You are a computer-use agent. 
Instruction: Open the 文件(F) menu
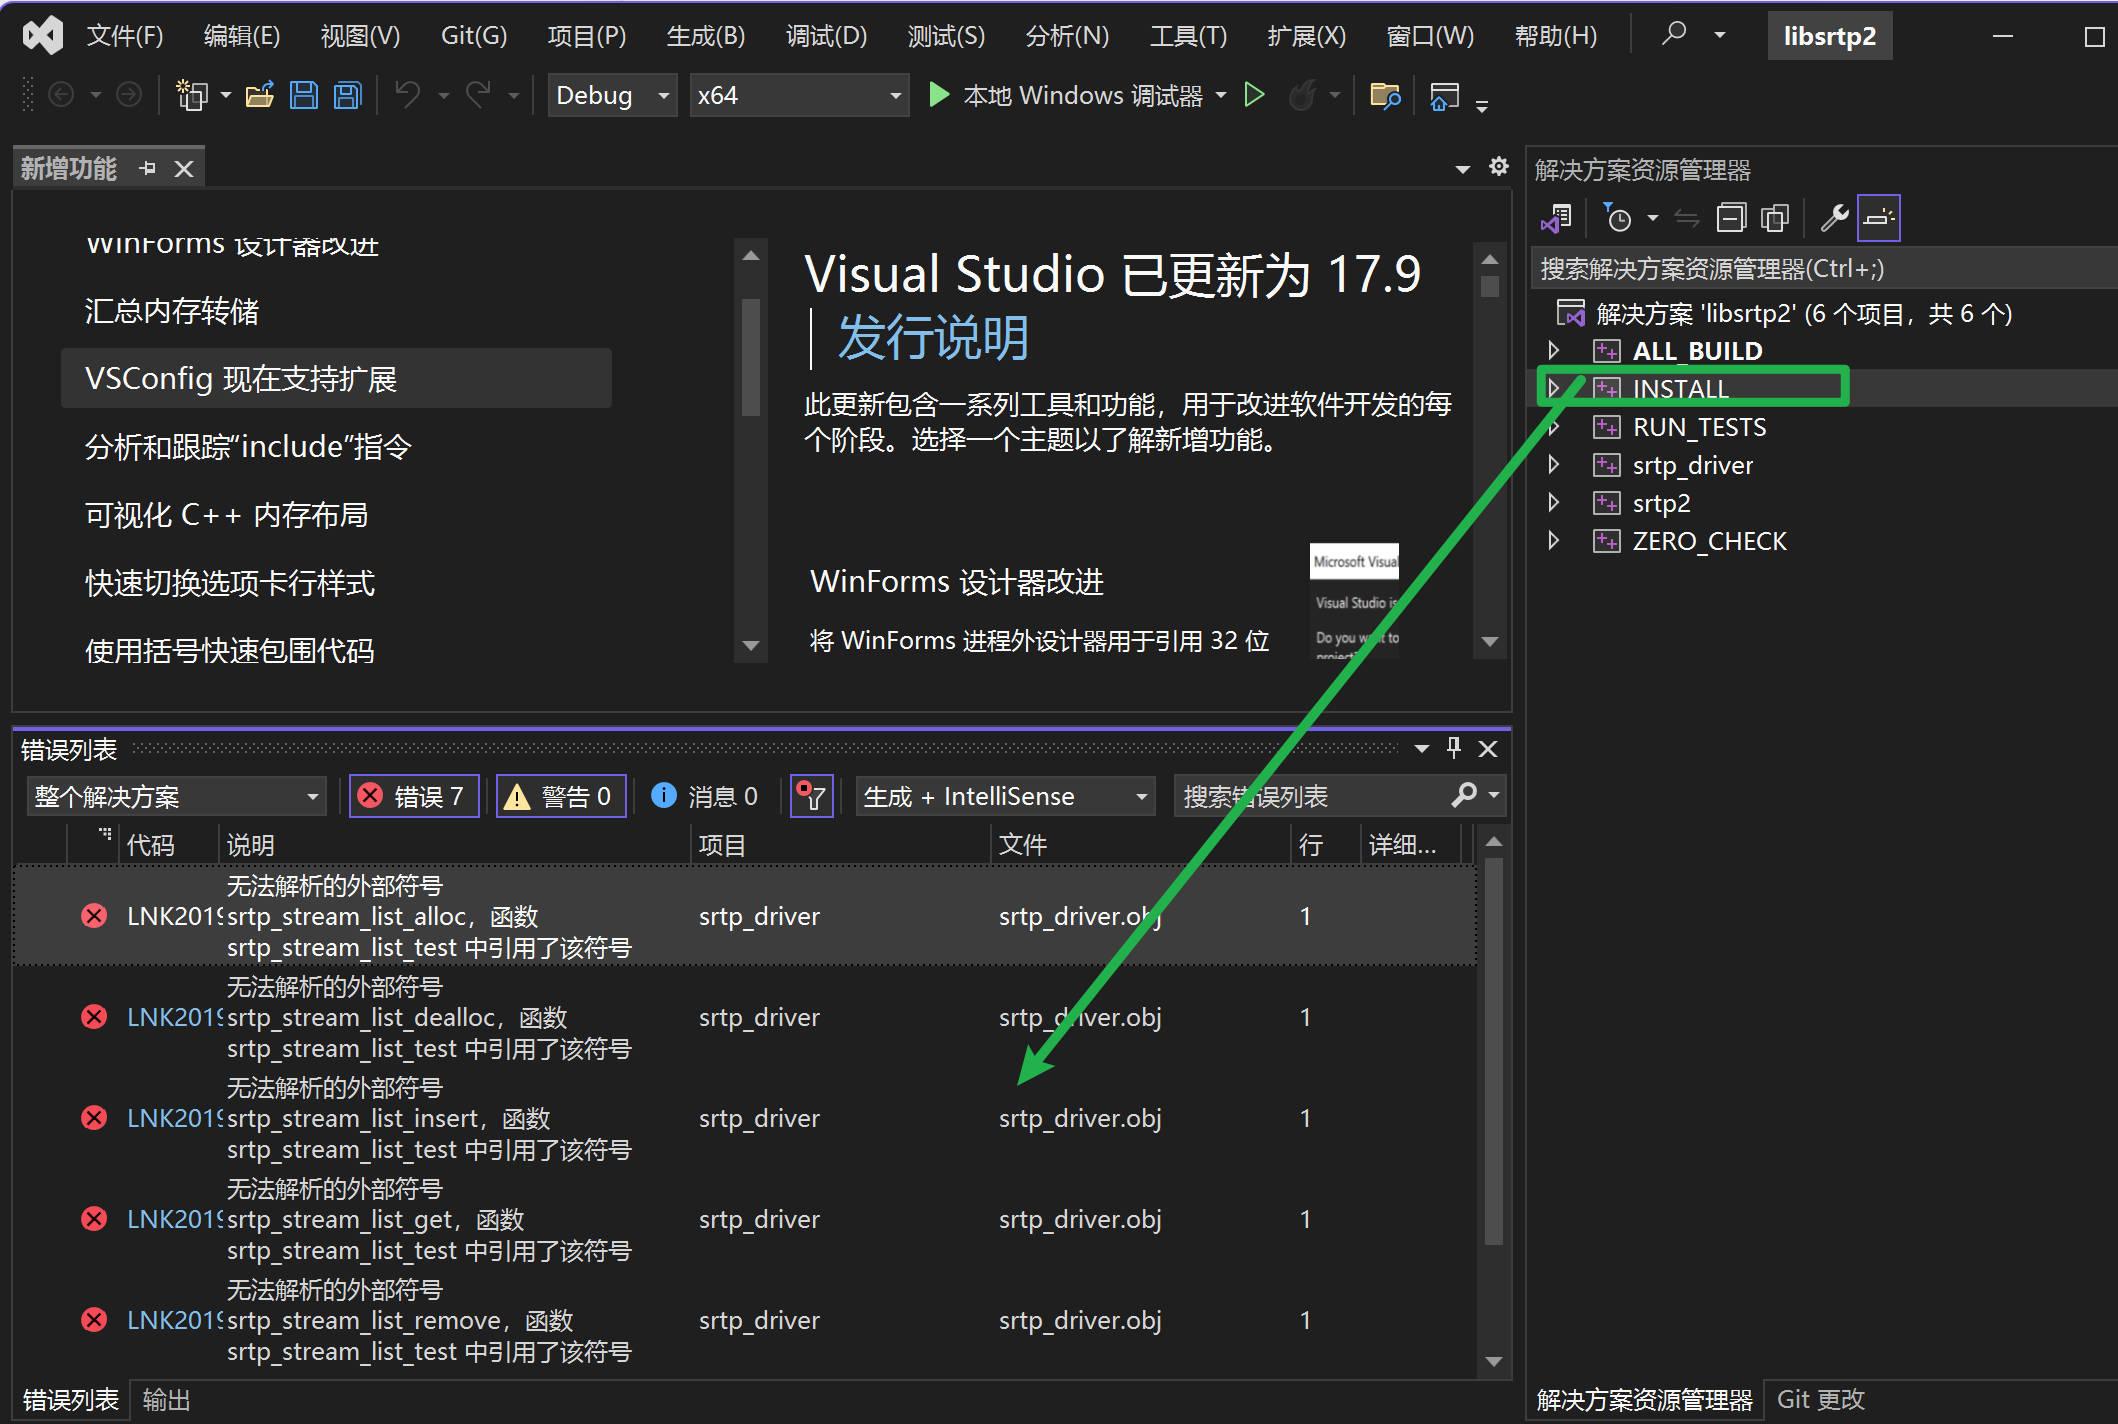pyautogui.click(x=125, y=36)
